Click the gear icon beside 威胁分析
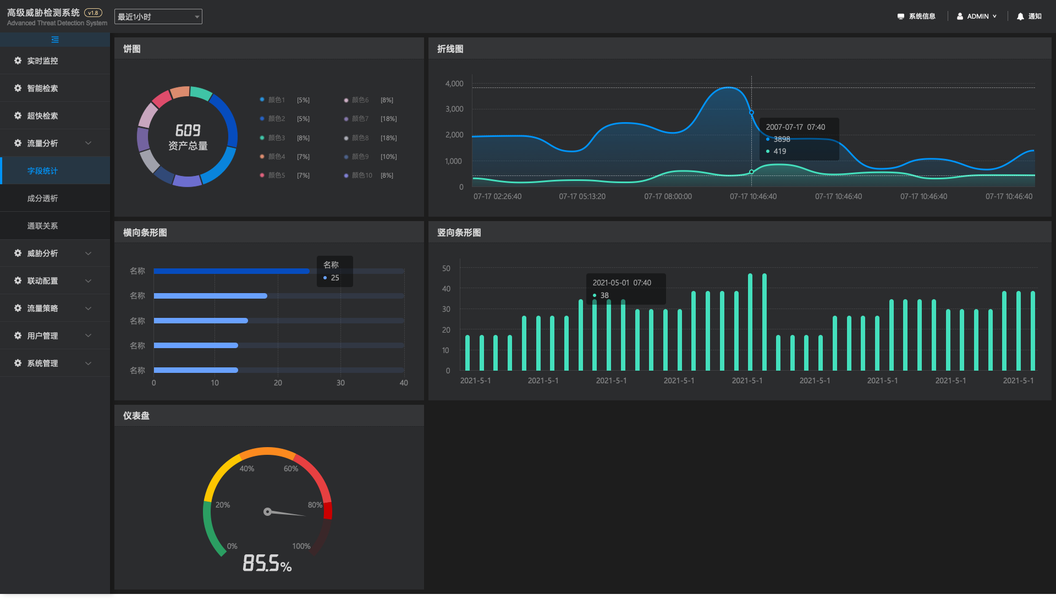Image resolution: width=1056 pixels, height=600 pixels. click(x=18, y=253)
